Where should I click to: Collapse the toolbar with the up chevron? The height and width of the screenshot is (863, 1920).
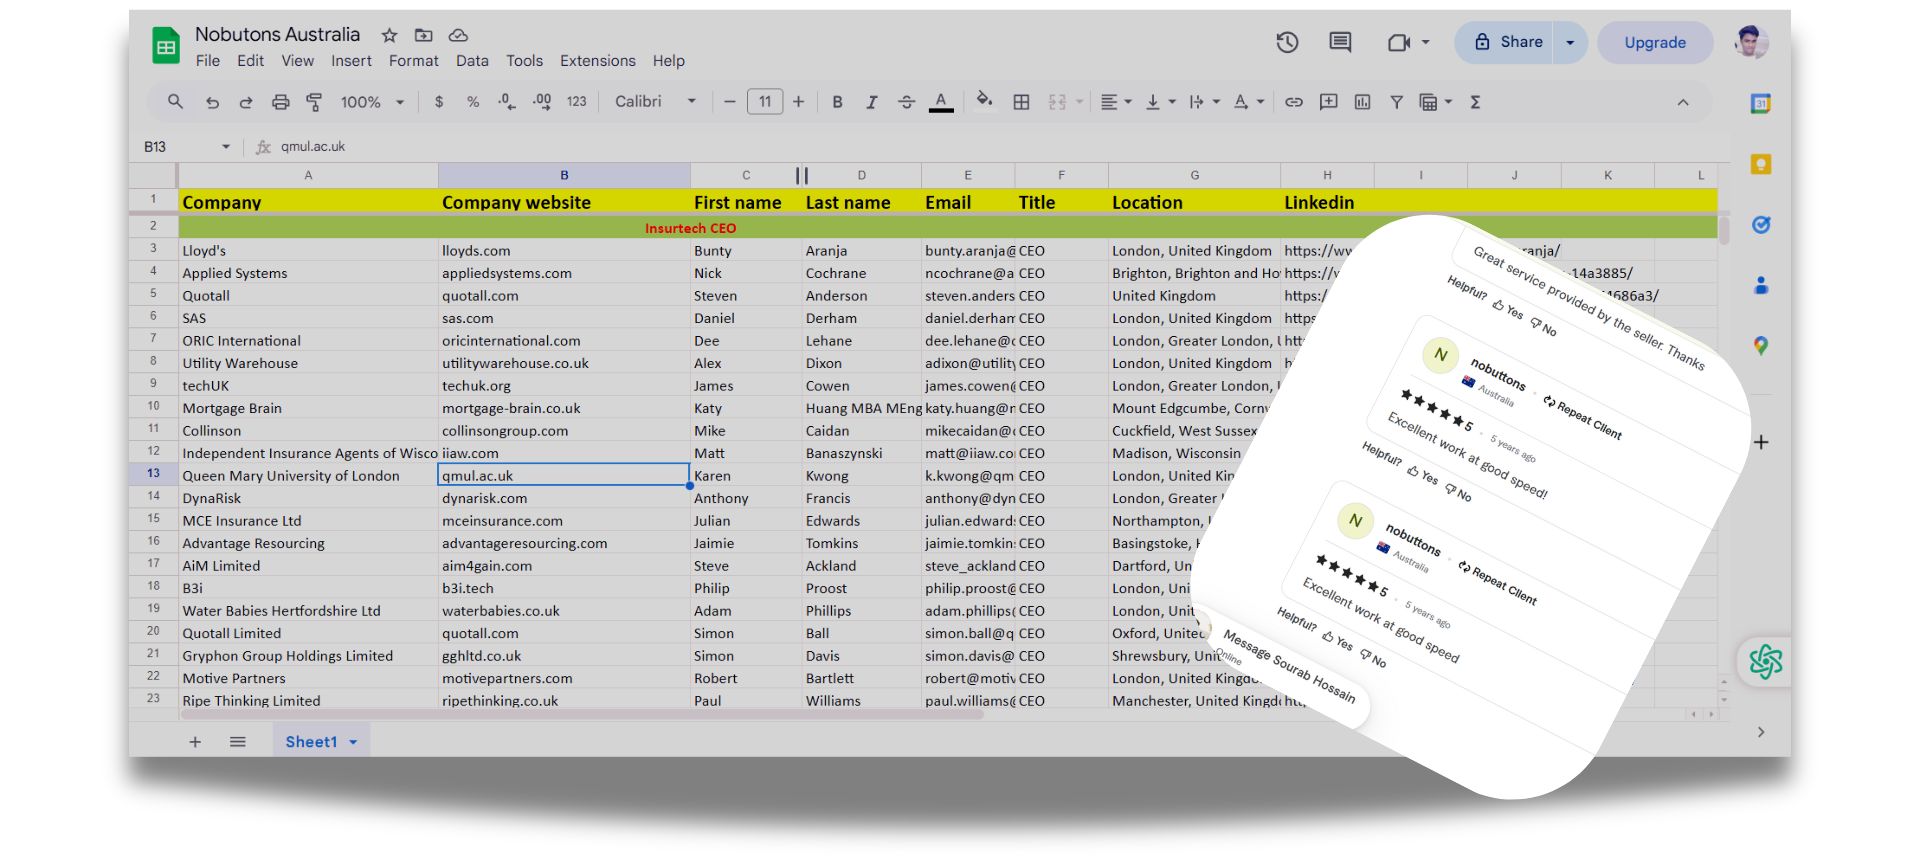[1683, 102]
